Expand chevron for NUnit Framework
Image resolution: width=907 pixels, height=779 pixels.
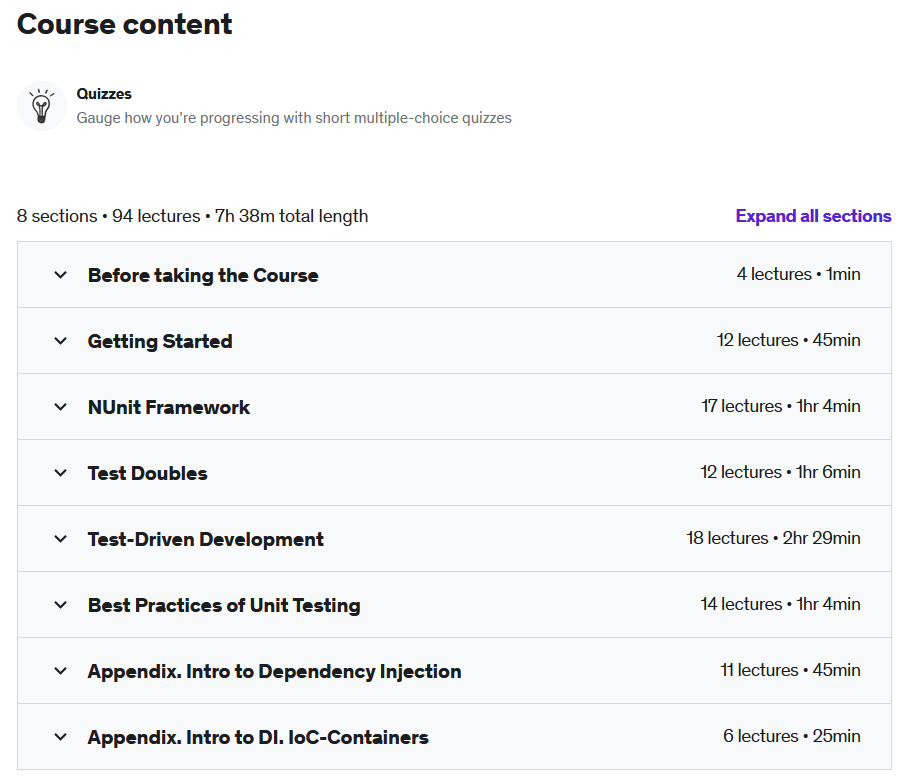coord(60,407)
